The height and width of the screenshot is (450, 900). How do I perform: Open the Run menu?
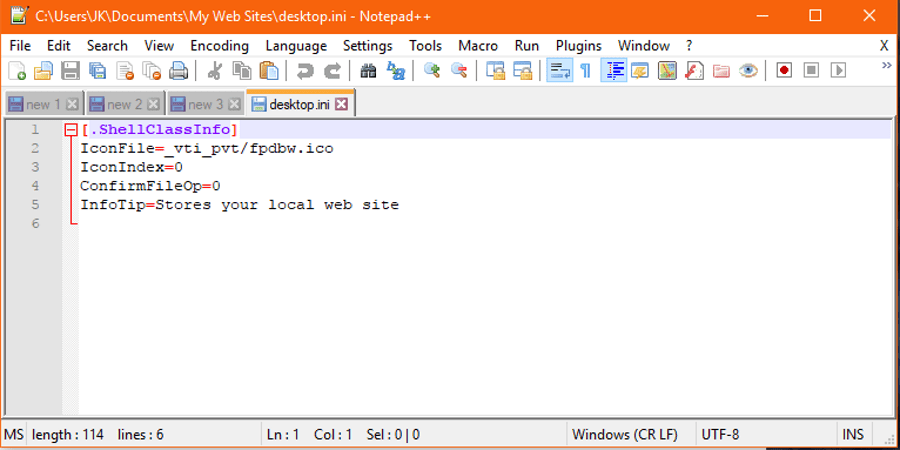527,46
